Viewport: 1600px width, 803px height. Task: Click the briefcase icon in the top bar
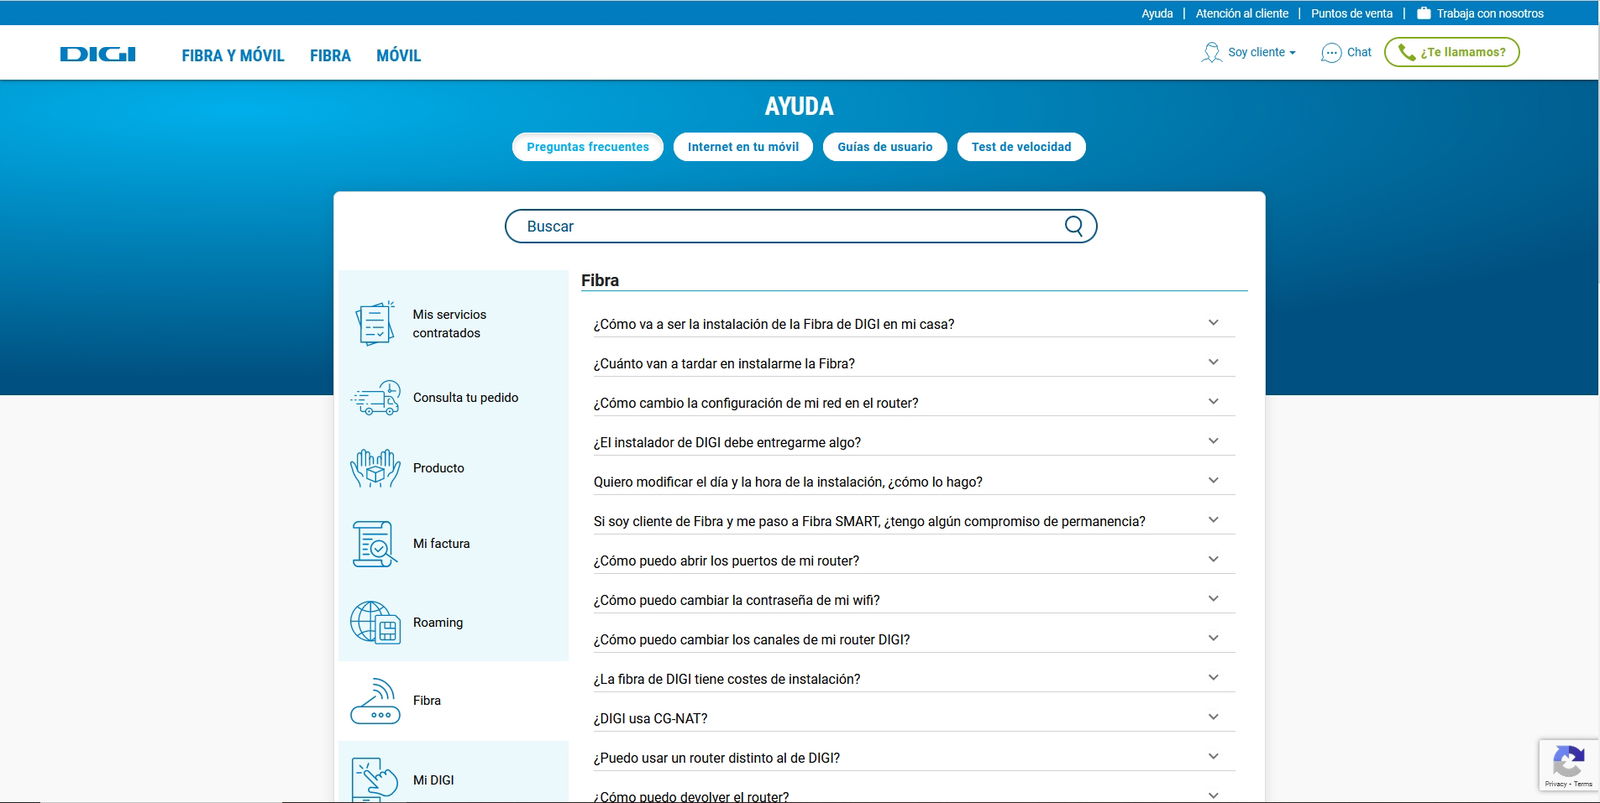pyautogui.click(x=1424, y=13)
